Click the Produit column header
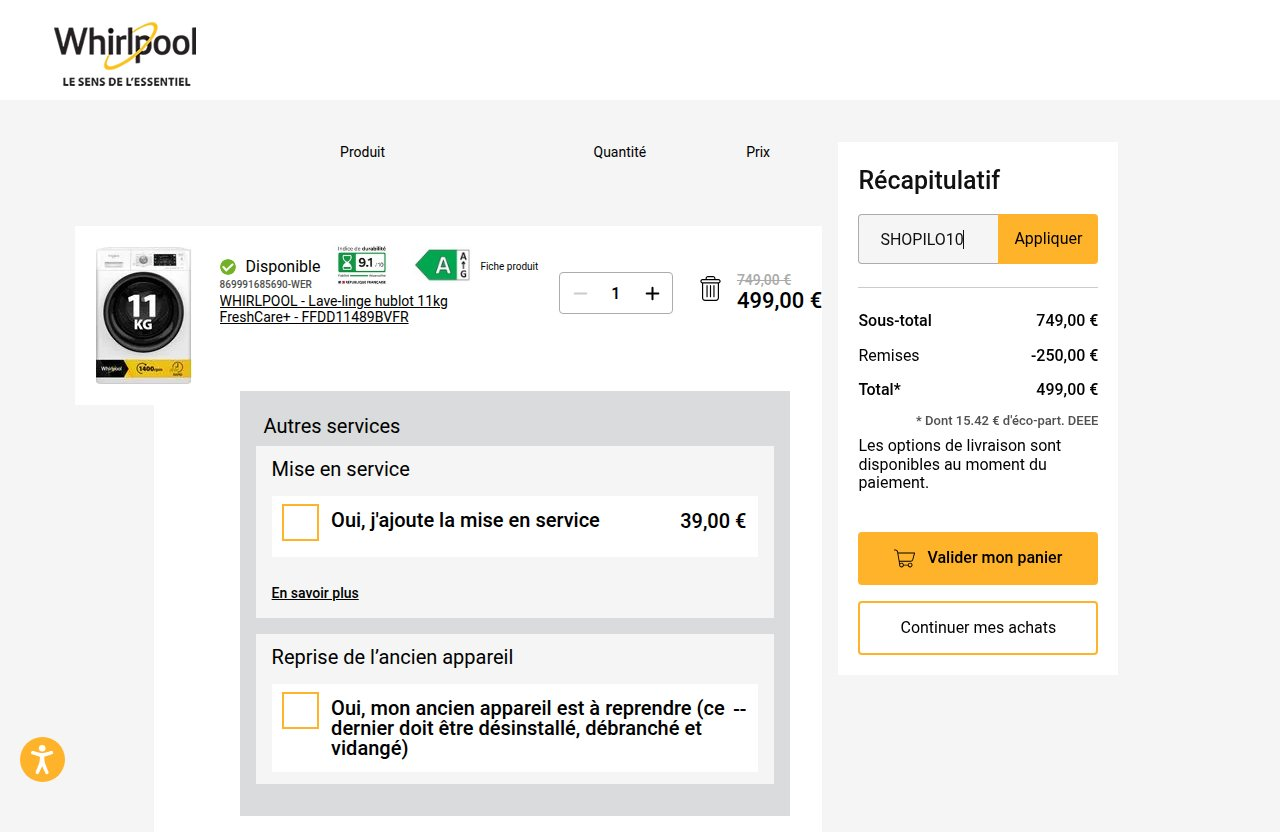Viewport: 1280px width, 832px height. (x=362, y=152)
